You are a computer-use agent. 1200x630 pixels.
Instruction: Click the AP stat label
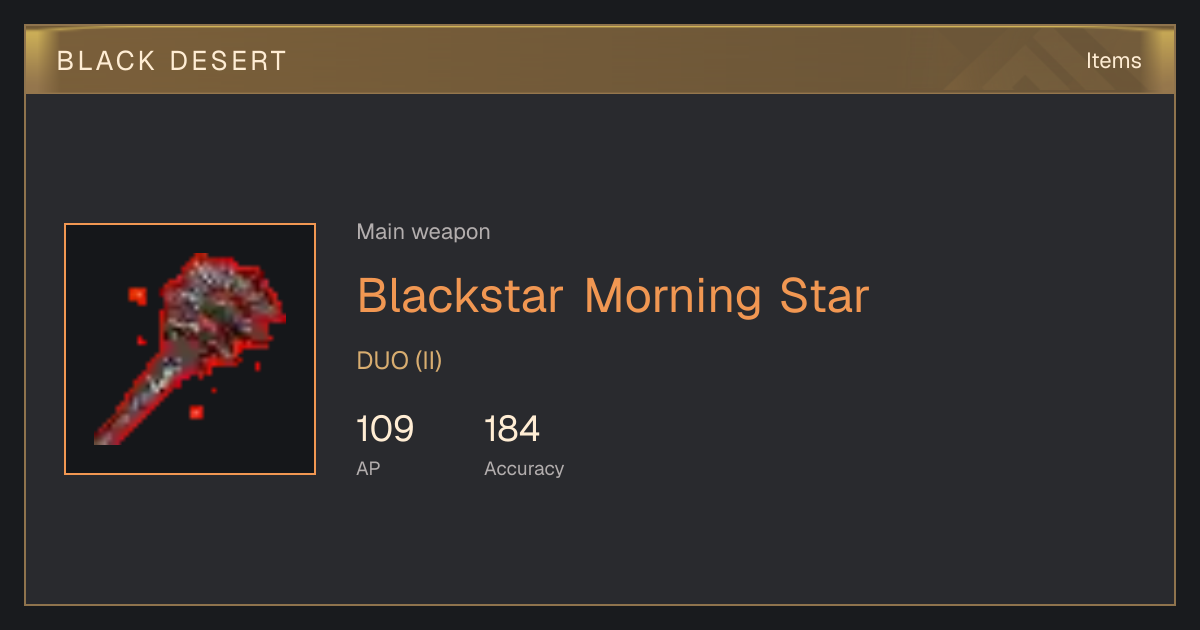[x=368, y=468]
